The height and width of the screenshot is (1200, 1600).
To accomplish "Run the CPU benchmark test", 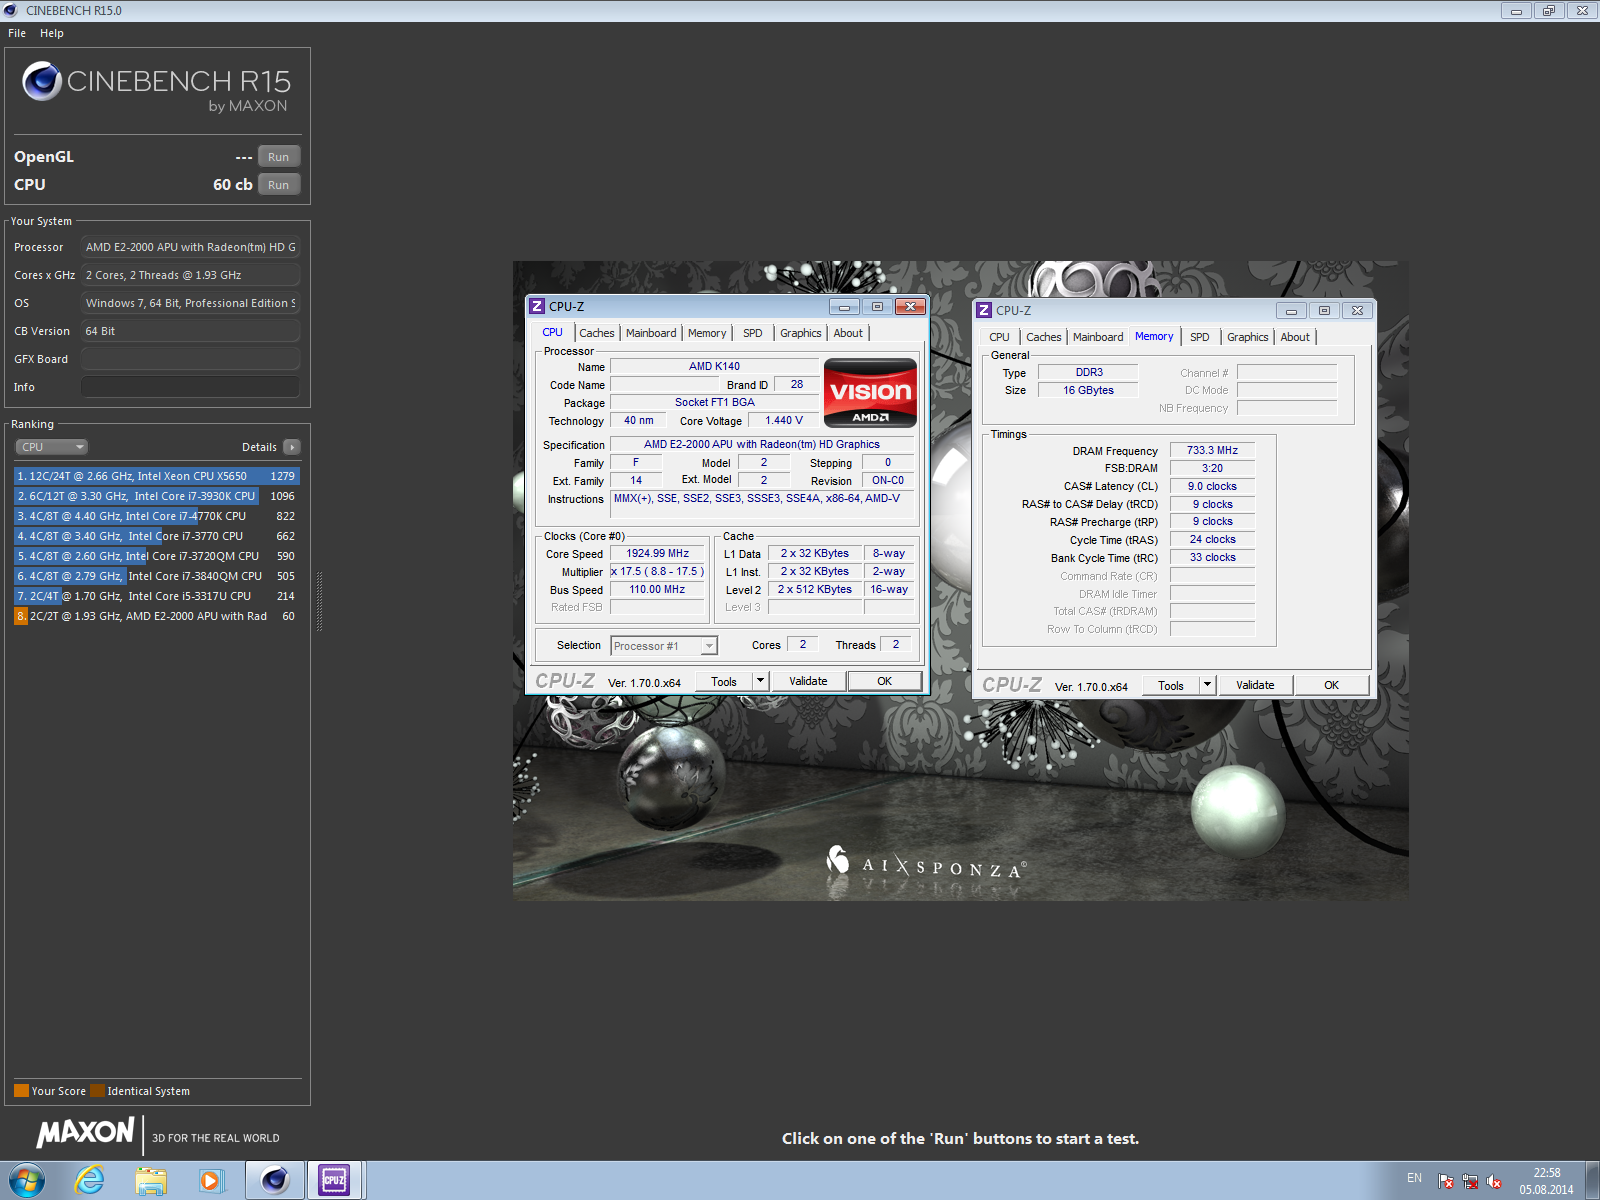I will pyautogui.click(x=279, y=185).
